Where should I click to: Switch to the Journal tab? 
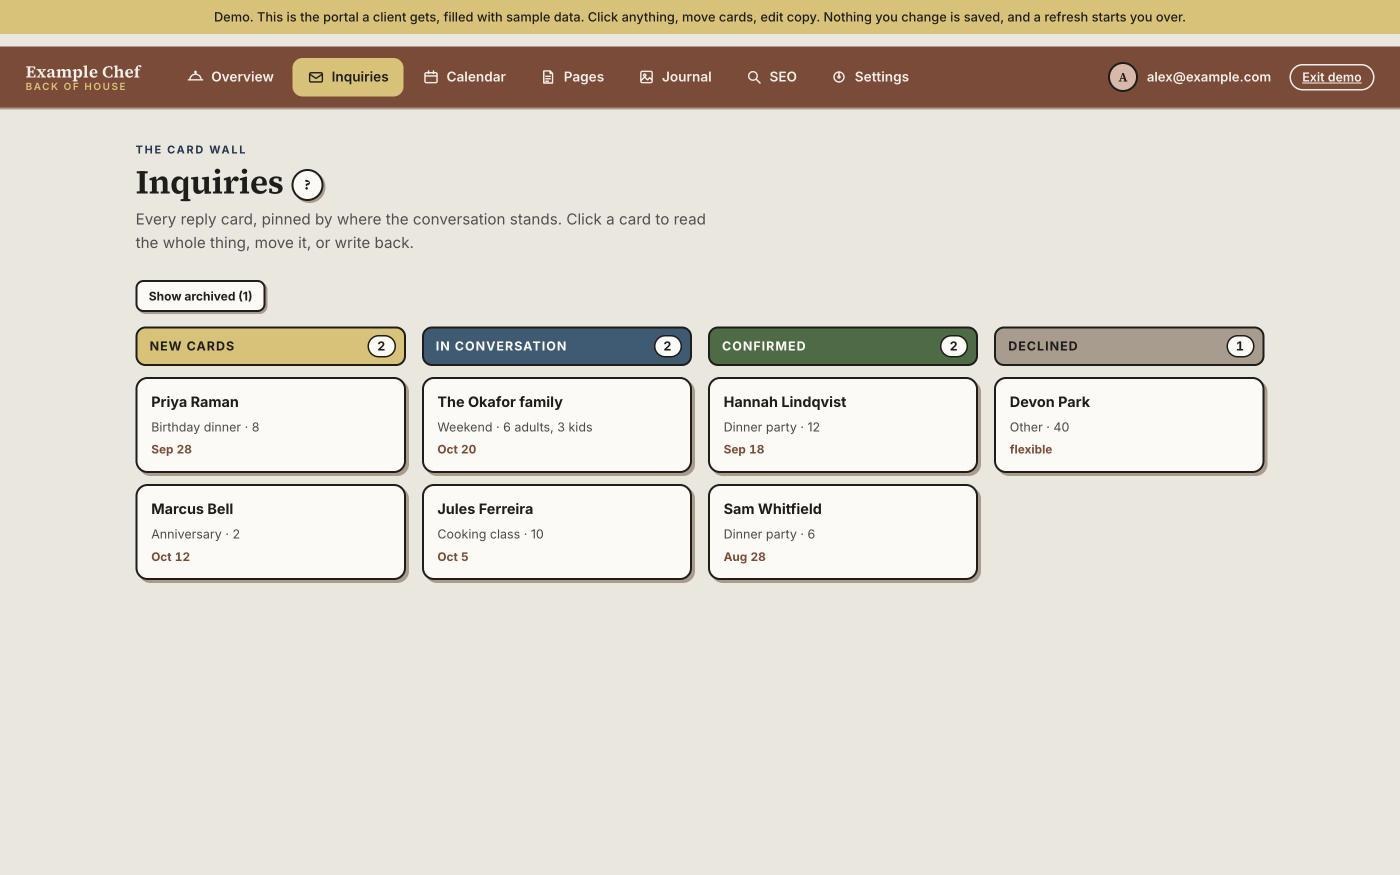pos(675,77)
